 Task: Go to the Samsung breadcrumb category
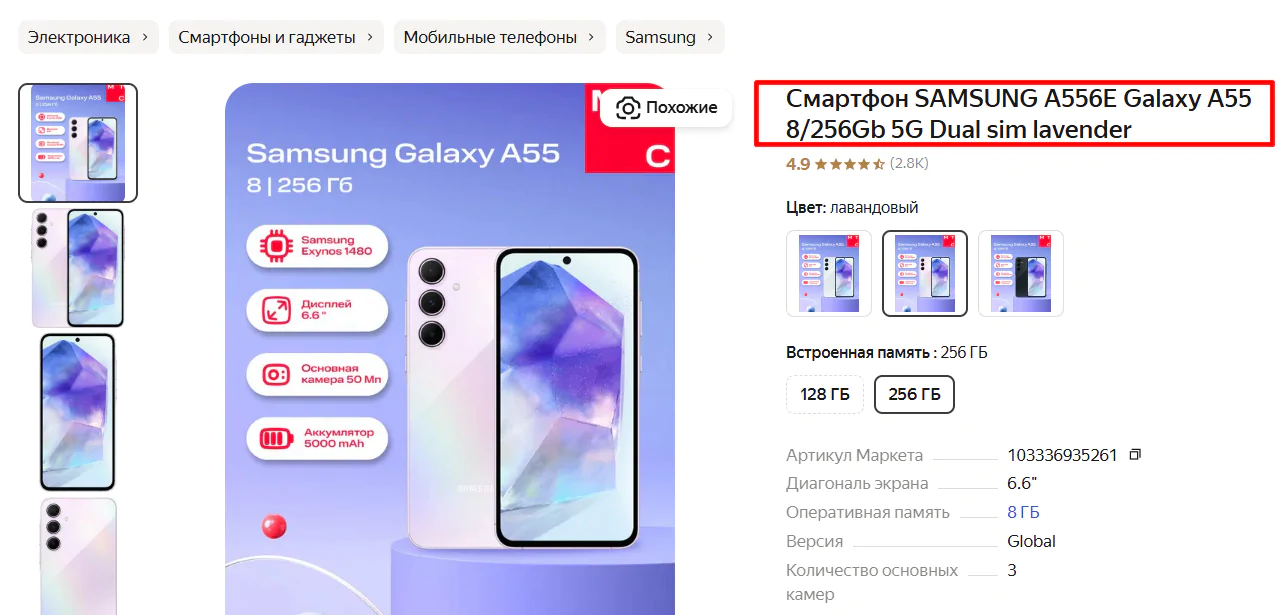pos(670,37)
